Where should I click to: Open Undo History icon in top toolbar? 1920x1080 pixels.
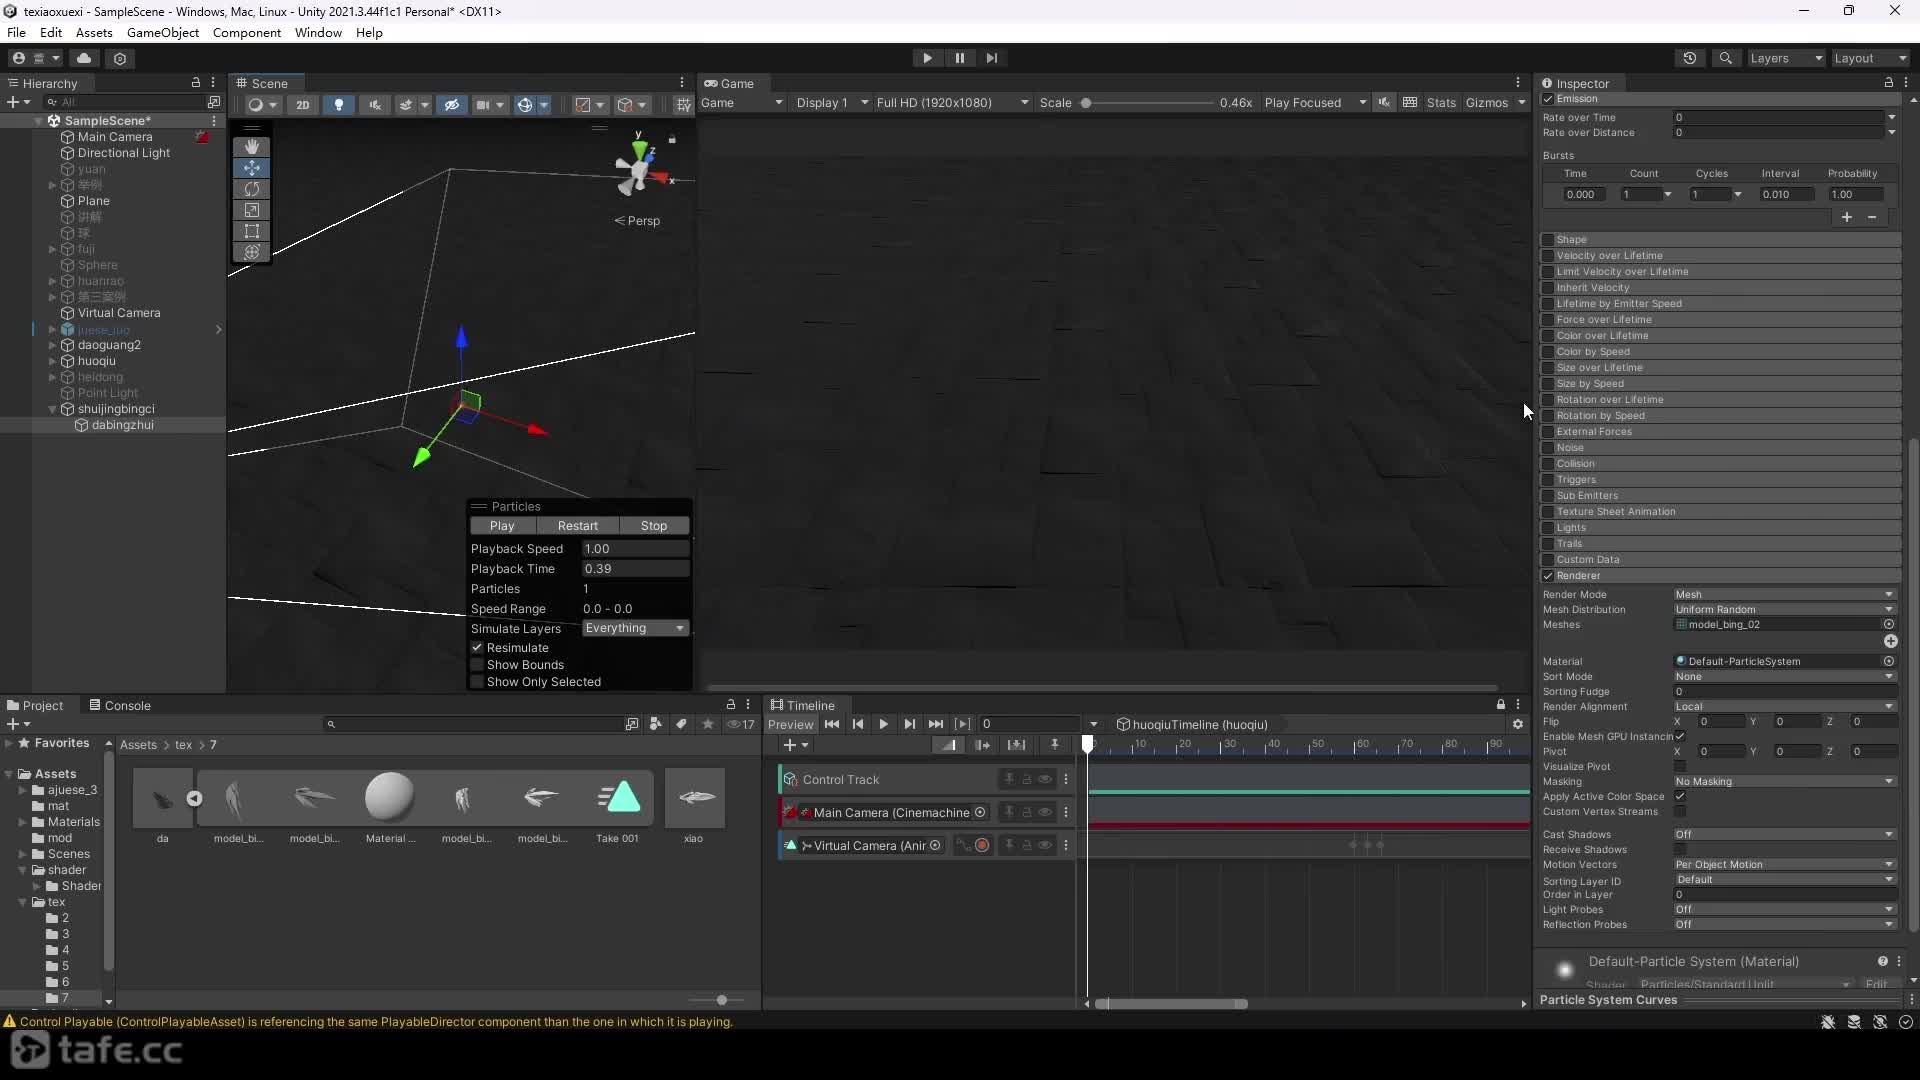pos(1690,58)
